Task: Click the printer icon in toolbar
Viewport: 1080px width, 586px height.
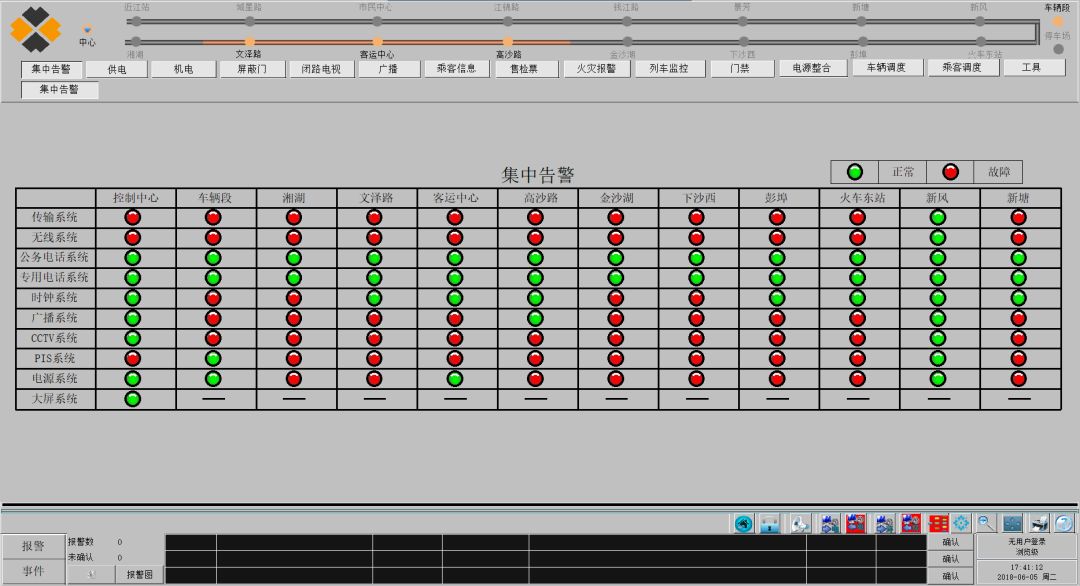Action: (x=1039, y=523)
